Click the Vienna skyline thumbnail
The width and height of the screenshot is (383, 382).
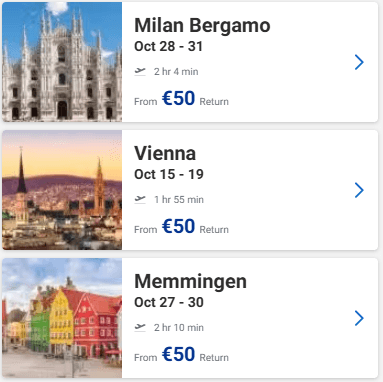point(62,190)
